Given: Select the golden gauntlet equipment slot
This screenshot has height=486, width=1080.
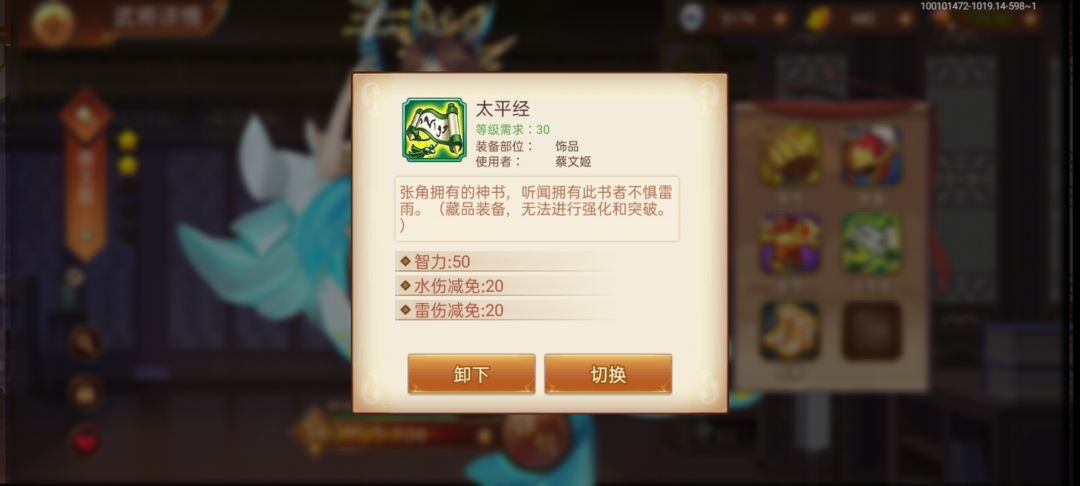Looking at the screenshot, I should point(790,155).
